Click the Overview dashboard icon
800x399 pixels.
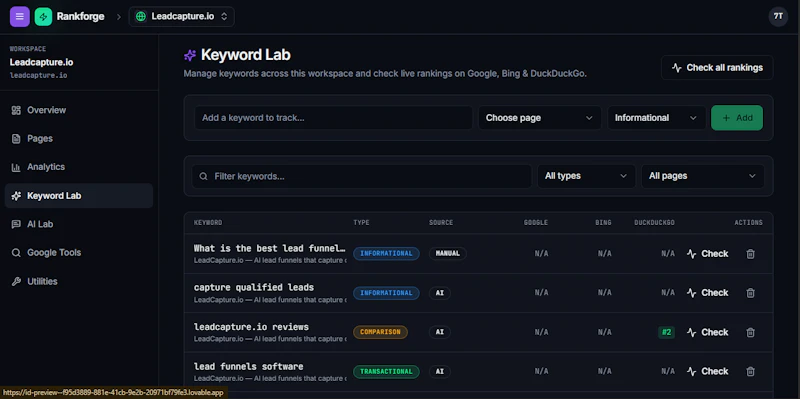[16, 110]
